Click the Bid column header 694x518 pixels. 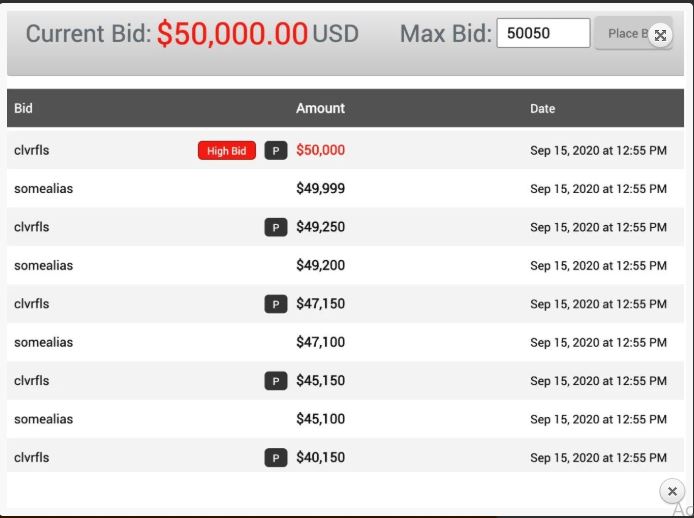23,108
